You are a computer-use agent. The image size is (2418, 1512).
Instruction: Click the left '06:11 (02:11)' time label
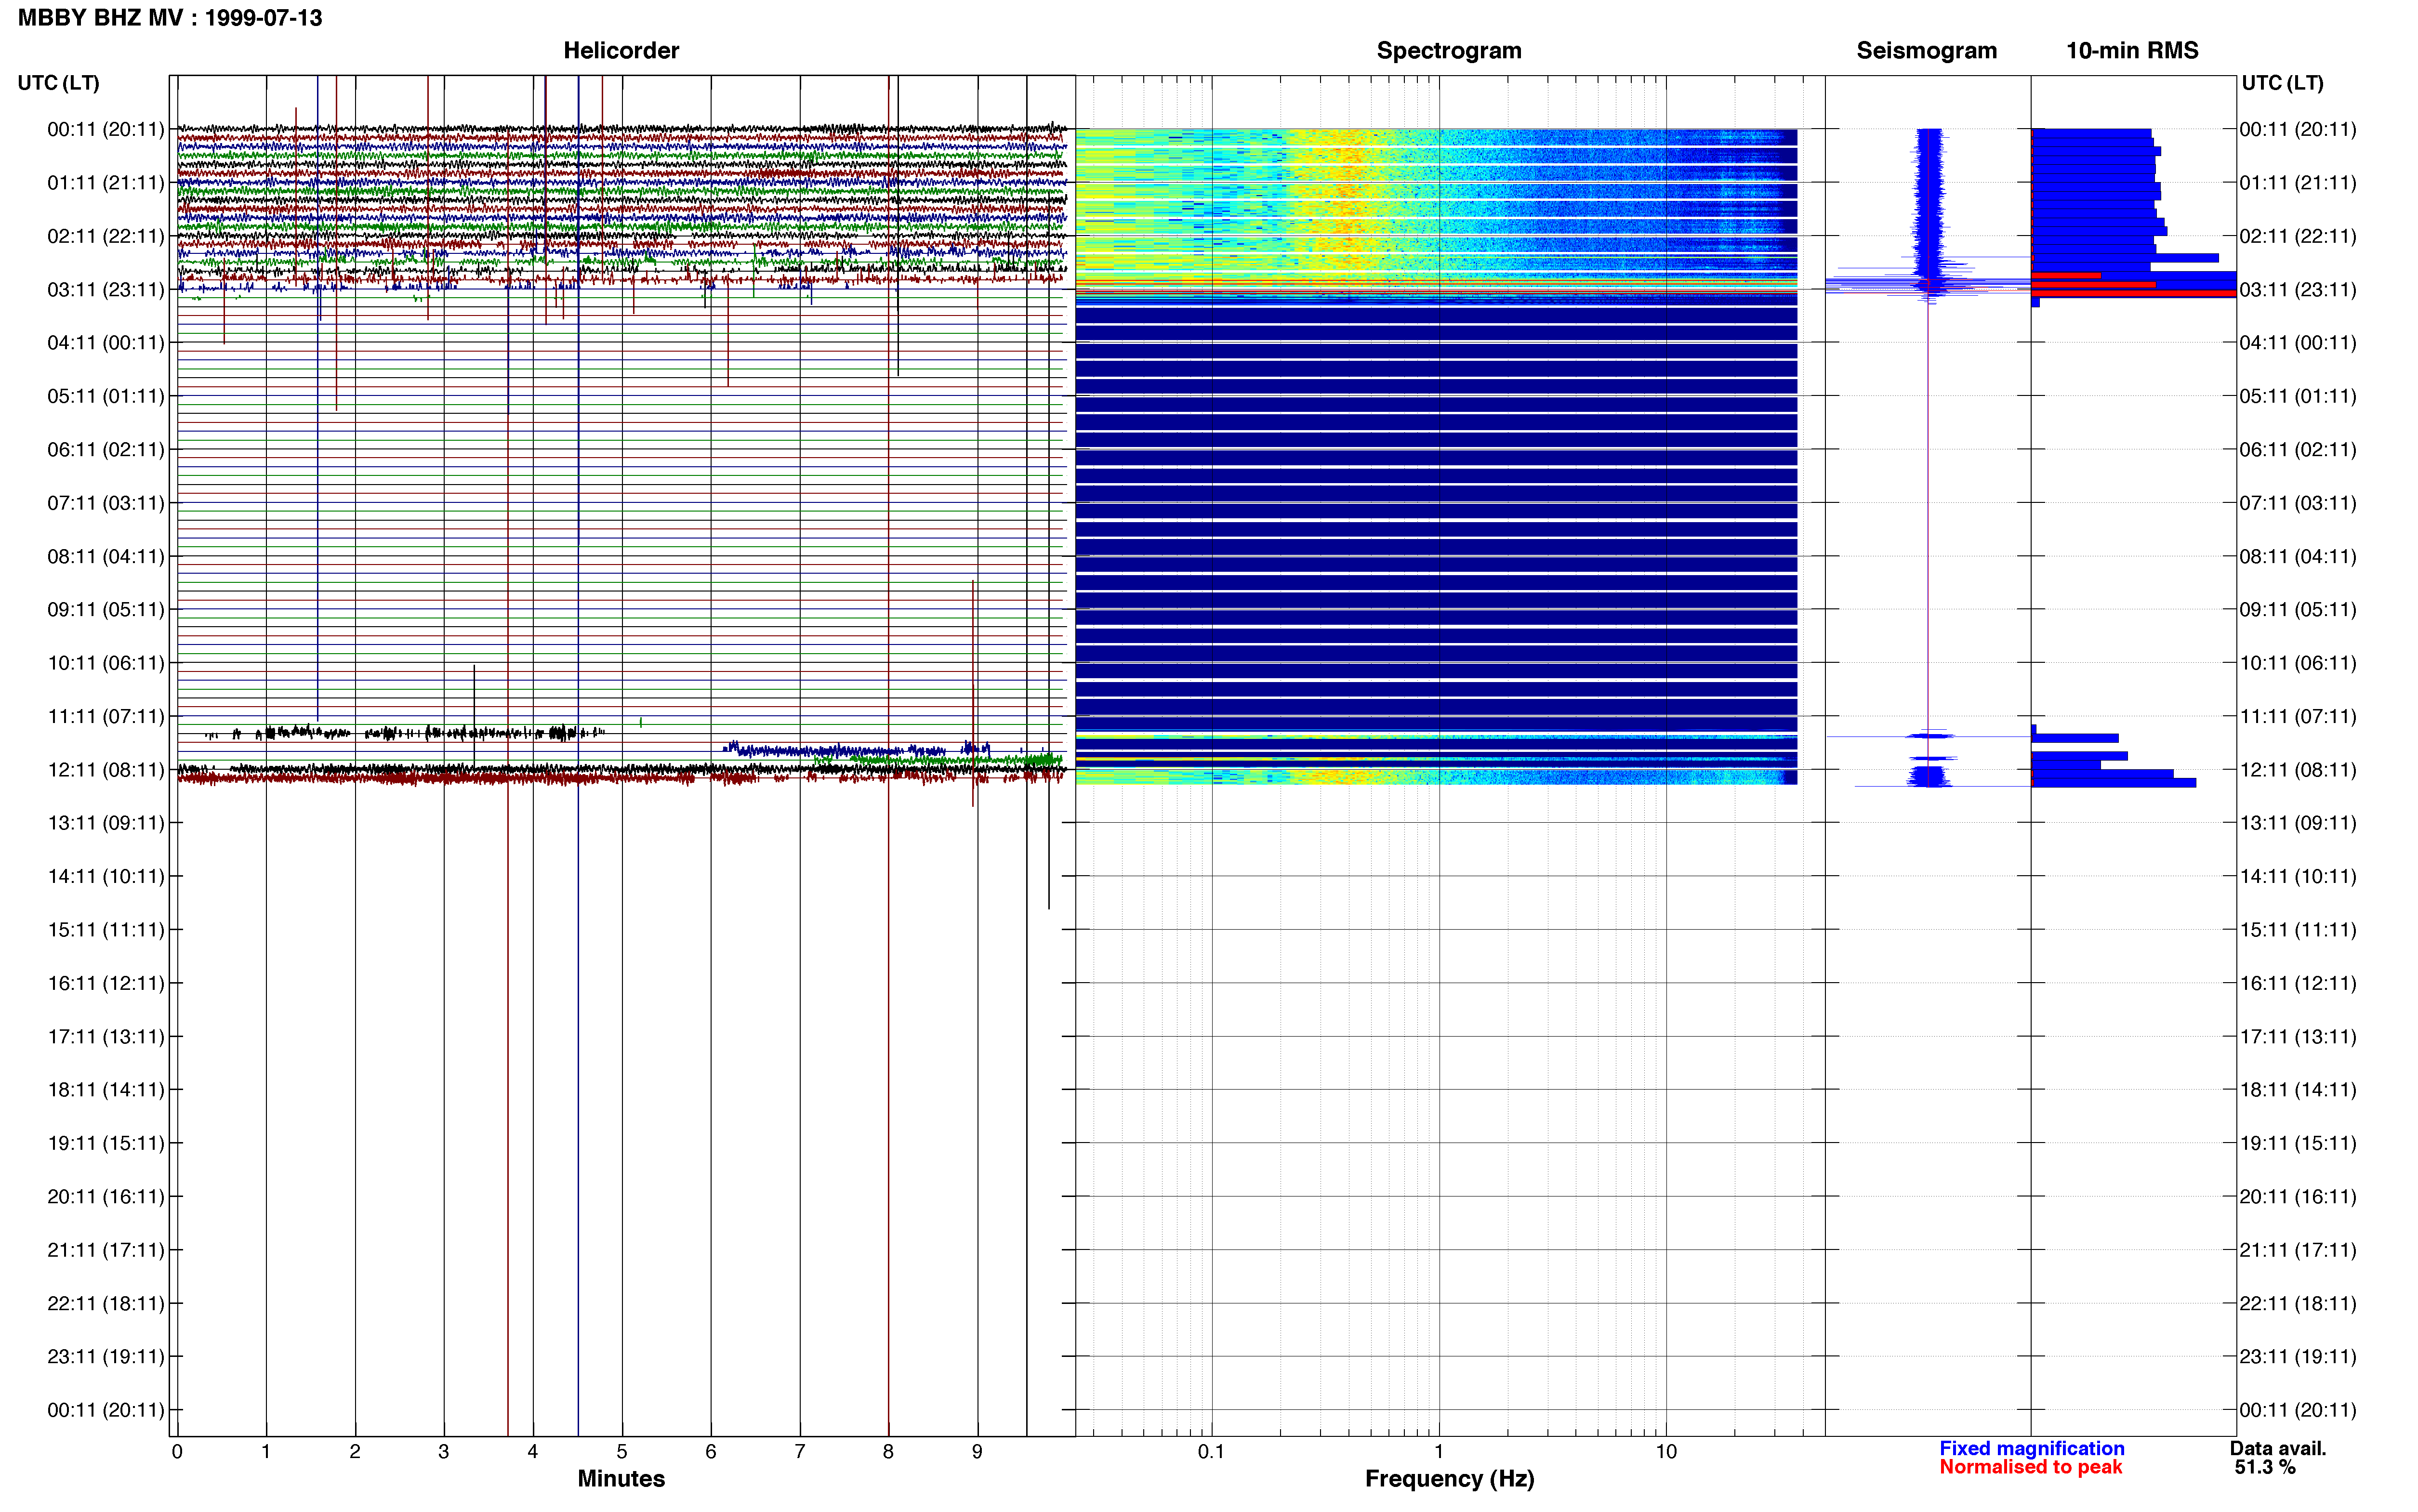click(106, 450)
